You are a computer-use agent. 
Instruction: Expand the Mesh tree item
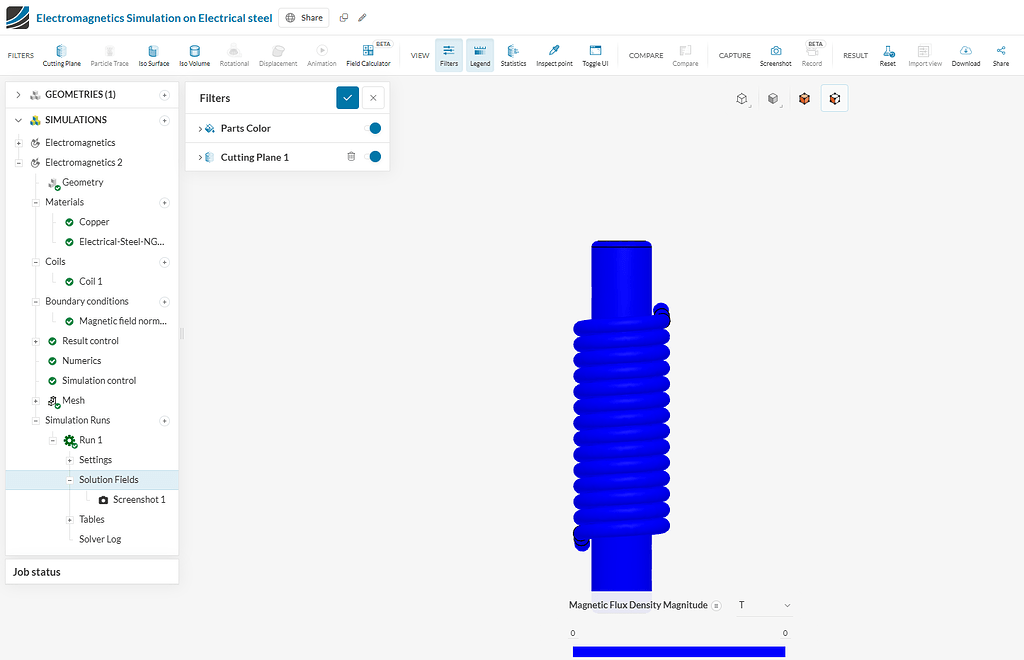(x=35, y=400)
